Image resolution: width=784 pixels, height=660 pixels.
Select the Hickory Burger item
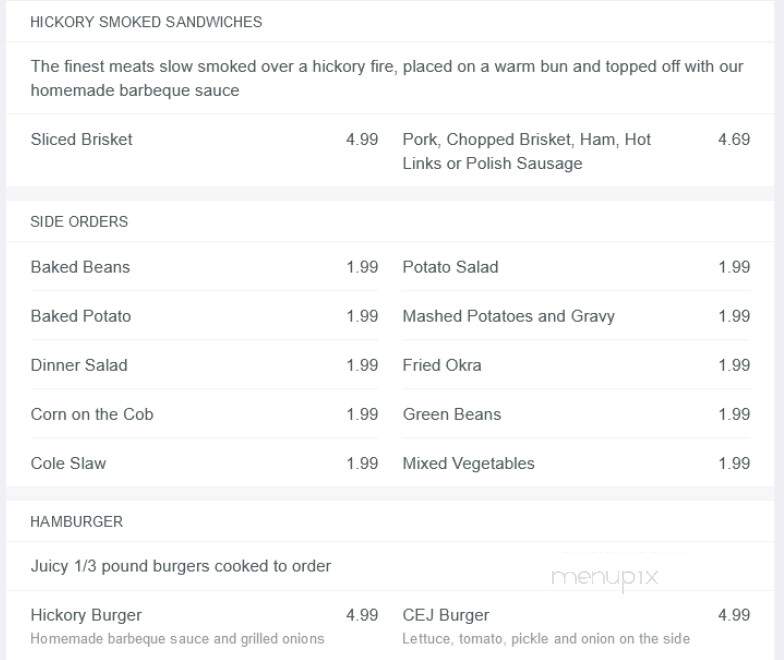coord(86,615)
